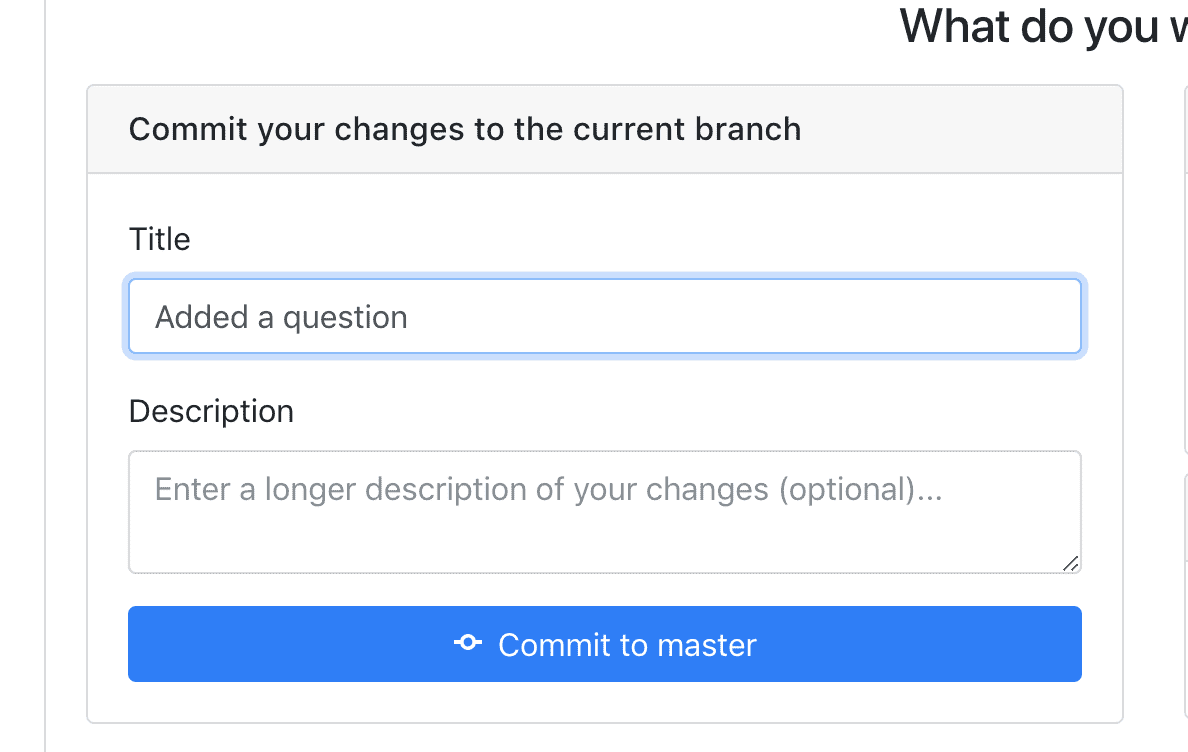Click the commit node icon on the blue button

pos(467,643)
